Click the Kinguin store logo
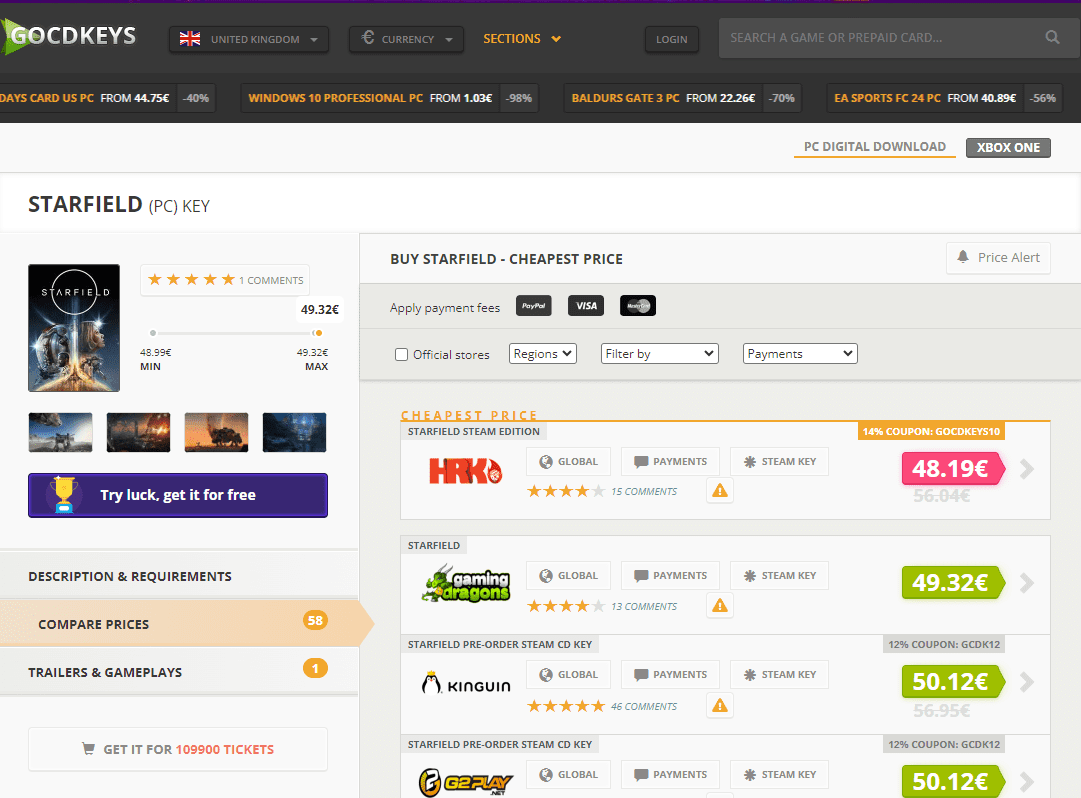The width and height of the screenshot is (1081, 798). (466, 685)
